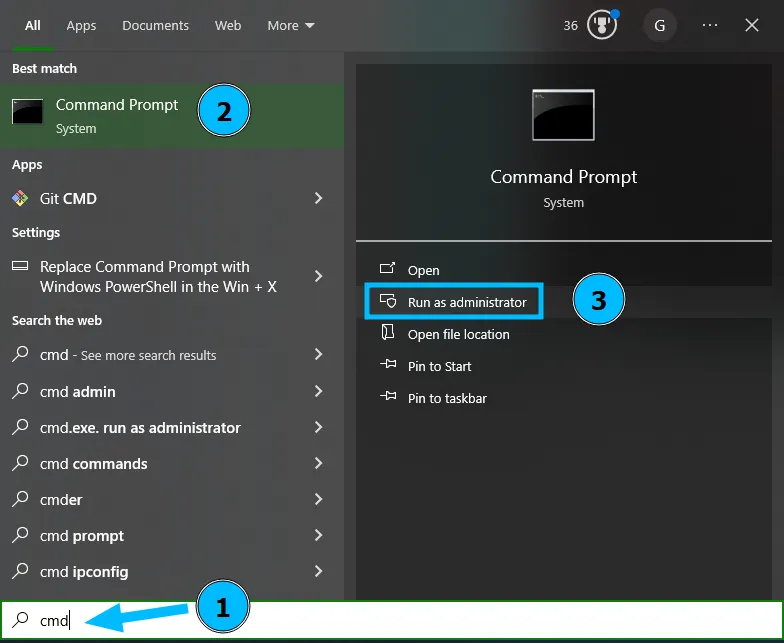Viewport: 784px width, 643px height.
Task: Open Git CMD app result
Action: 172,198
